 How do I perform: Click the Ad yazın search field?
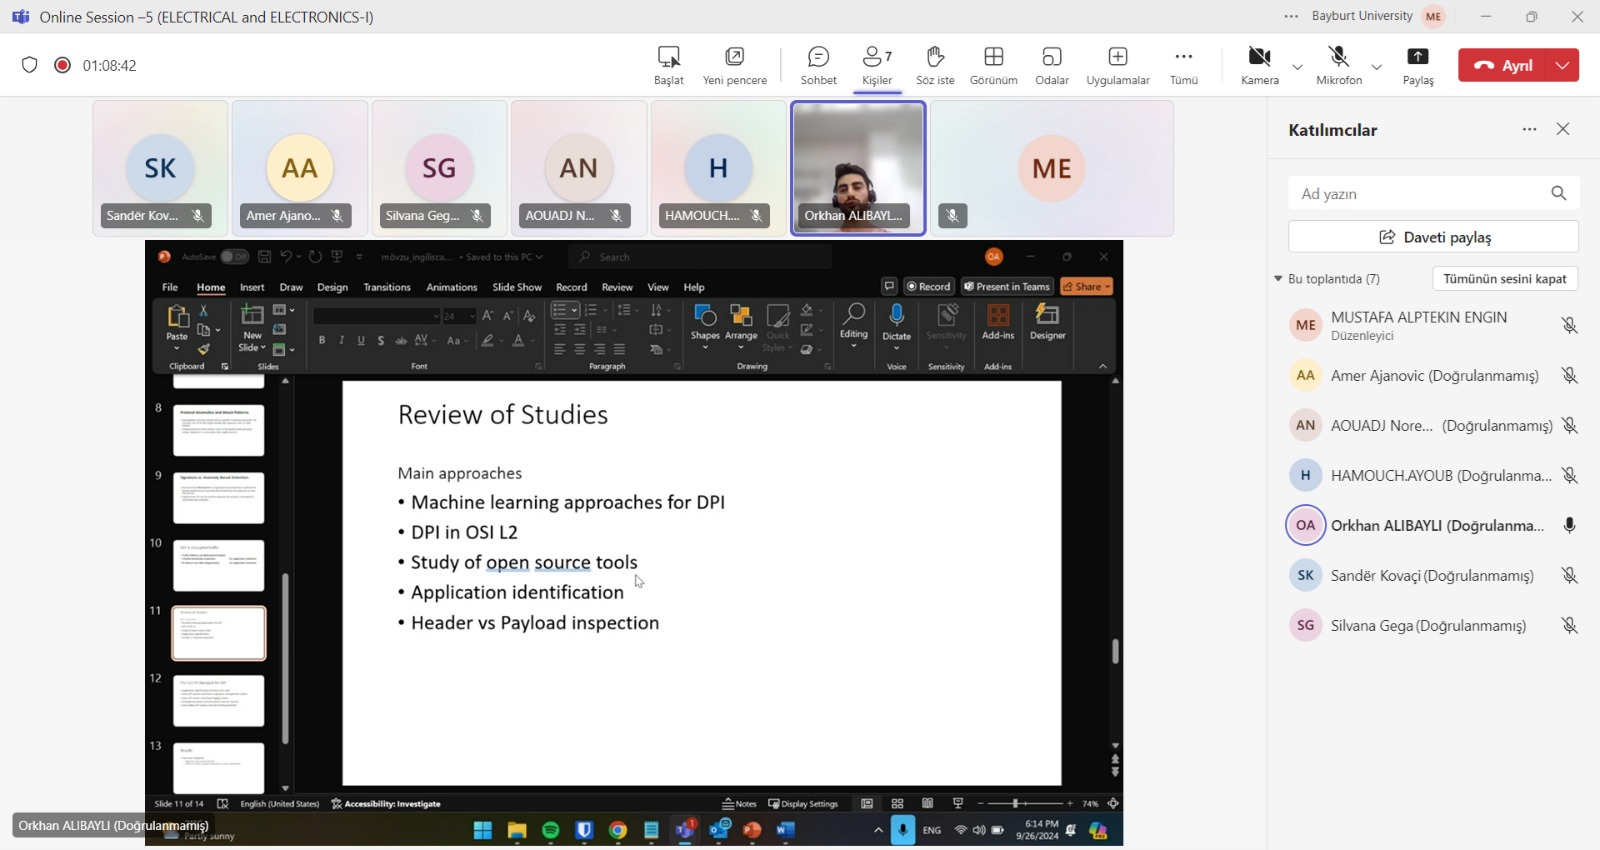point(1420,194)
